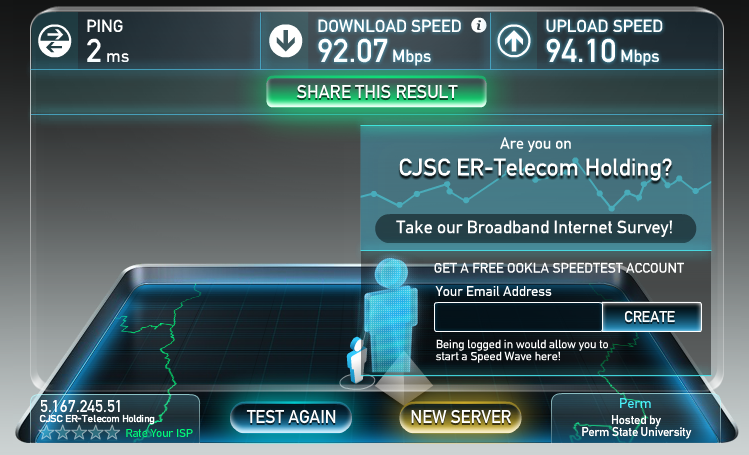
Task: Click the download arrow icon
Action: click(285, 41)
